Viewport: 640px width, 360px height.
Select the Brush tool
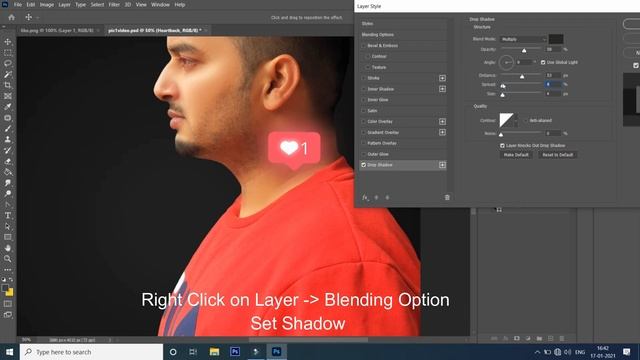click(8, 129)
